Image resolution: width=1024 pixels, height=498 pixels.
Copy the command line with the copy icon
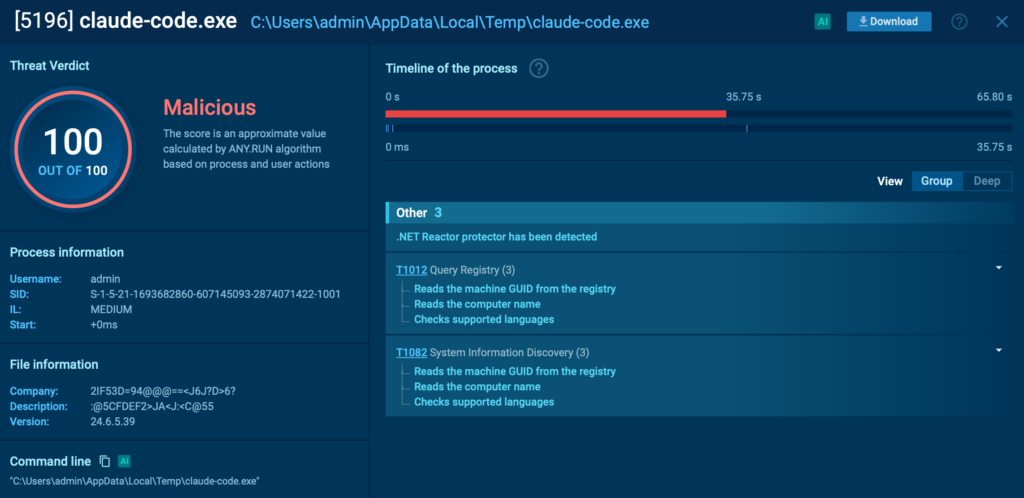[104, 461]
